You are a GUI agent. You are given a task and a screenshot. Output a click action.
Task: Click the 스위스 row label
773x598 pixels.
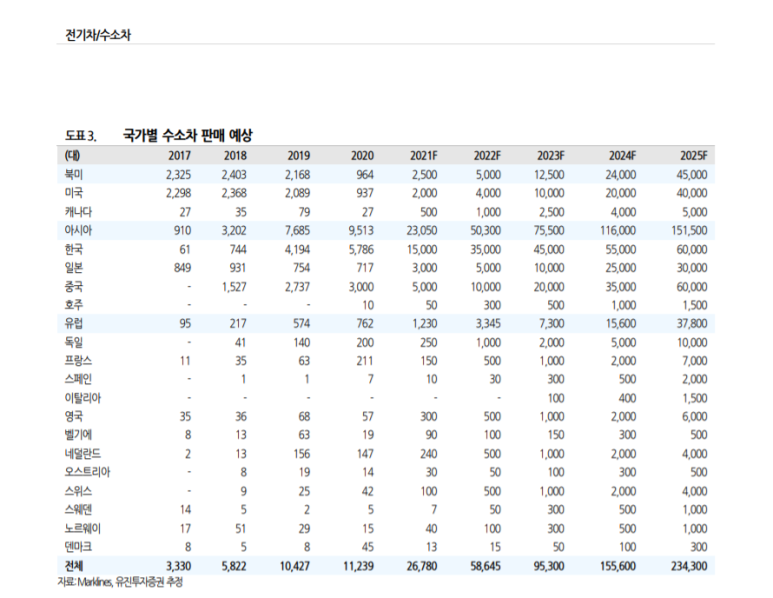pyautogui.click(x=78, y=491)
